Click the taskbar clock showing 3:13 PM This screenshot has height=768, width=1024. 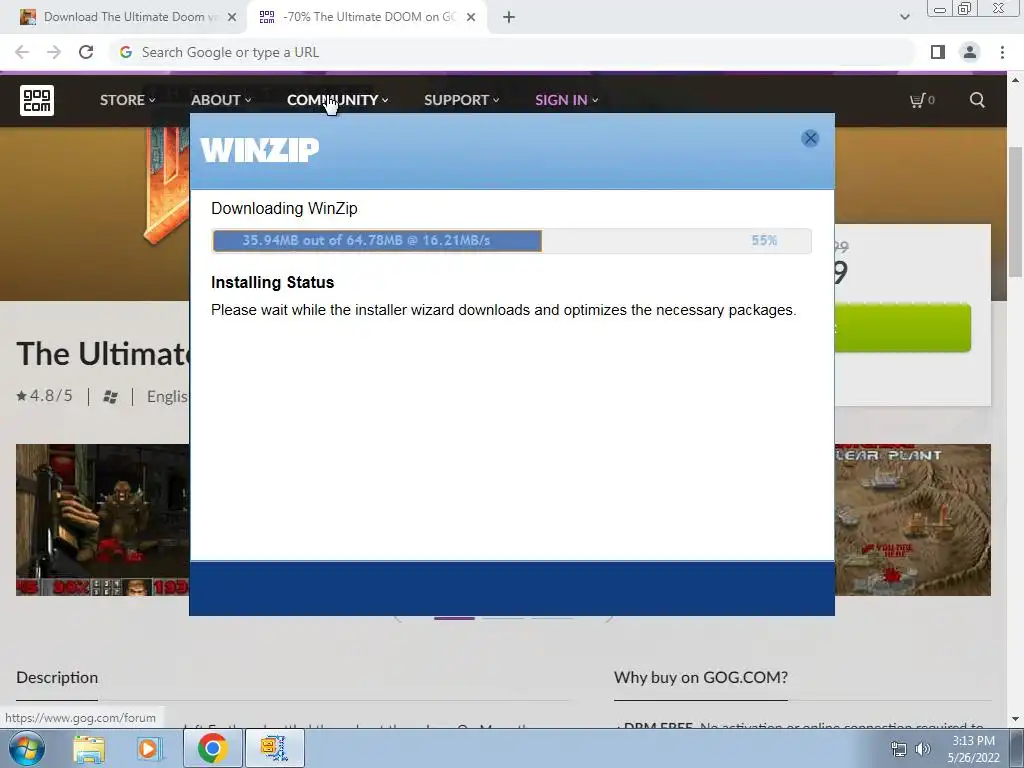(x=973, y=749)
